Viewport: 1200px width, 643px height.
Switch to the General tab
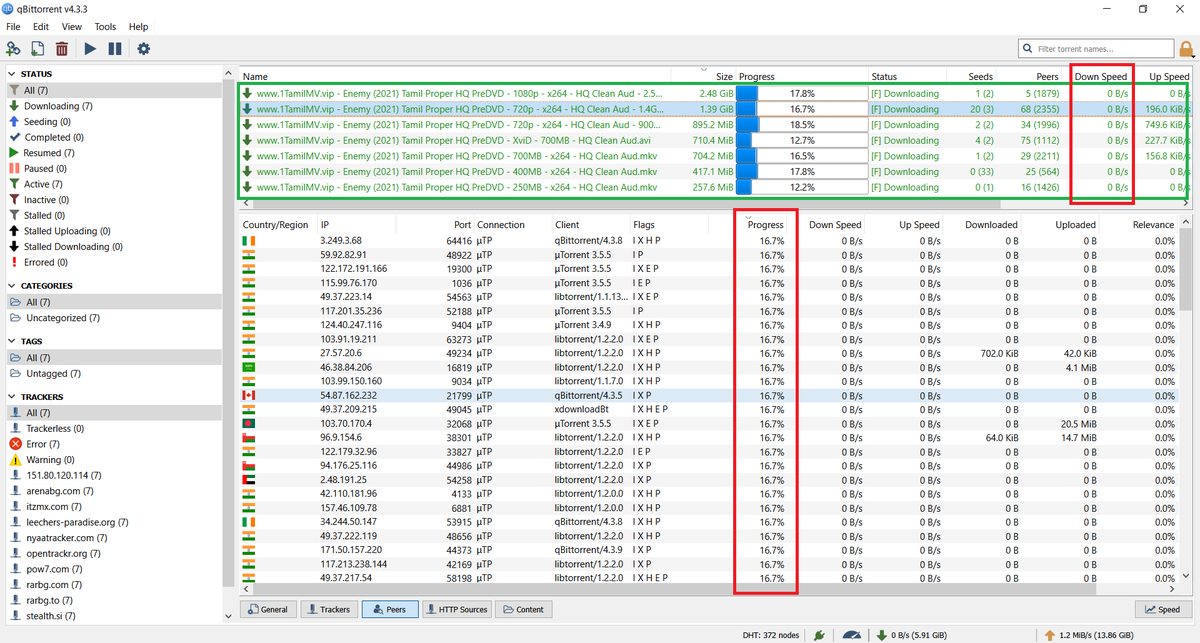click(x=268, y=609)
